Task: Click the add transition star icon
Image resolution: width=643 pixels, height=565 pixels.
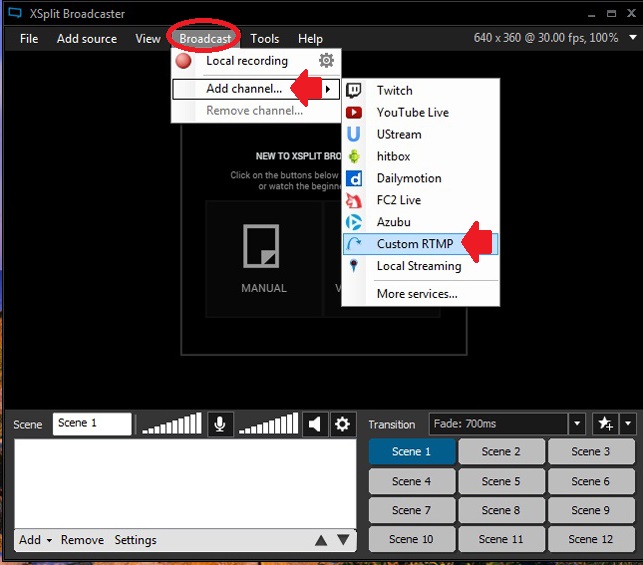Action: tap(603, 424)
